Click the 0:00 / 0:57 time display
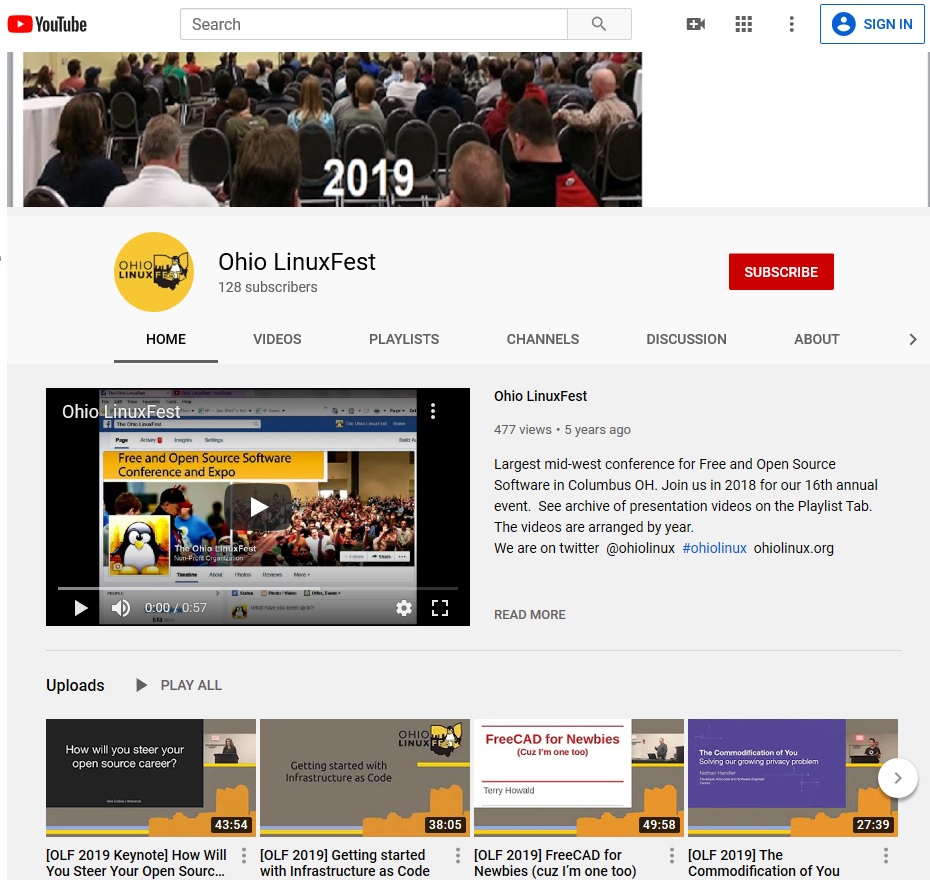This screenshot has height=880, width=930. pyautogui.click(x=176, y=608)
